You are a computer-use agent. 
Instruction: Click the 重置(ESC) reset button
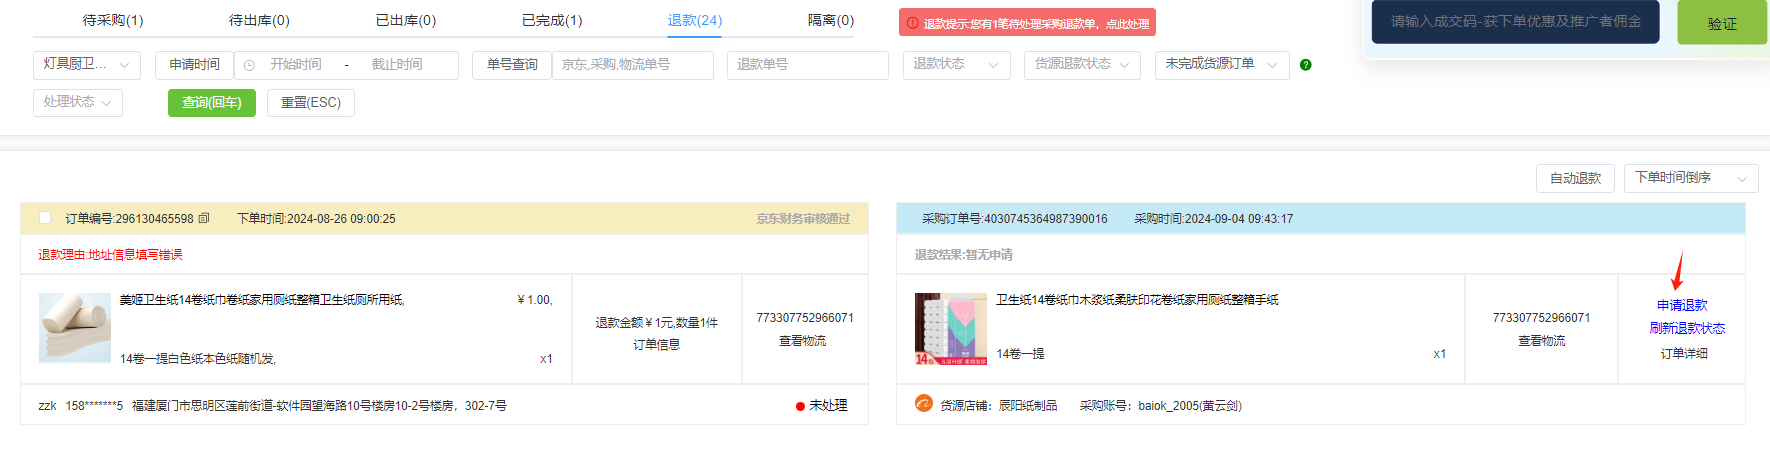[x=310, y=102]
